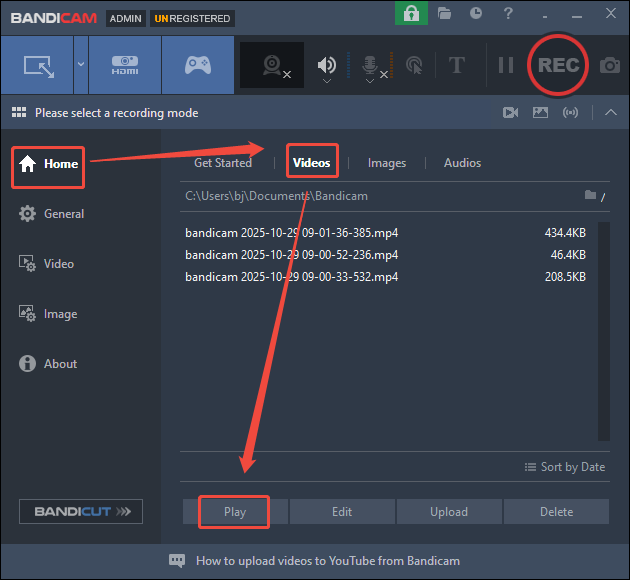
Task: Click the ADMIN badge
Action: (126, 18)
